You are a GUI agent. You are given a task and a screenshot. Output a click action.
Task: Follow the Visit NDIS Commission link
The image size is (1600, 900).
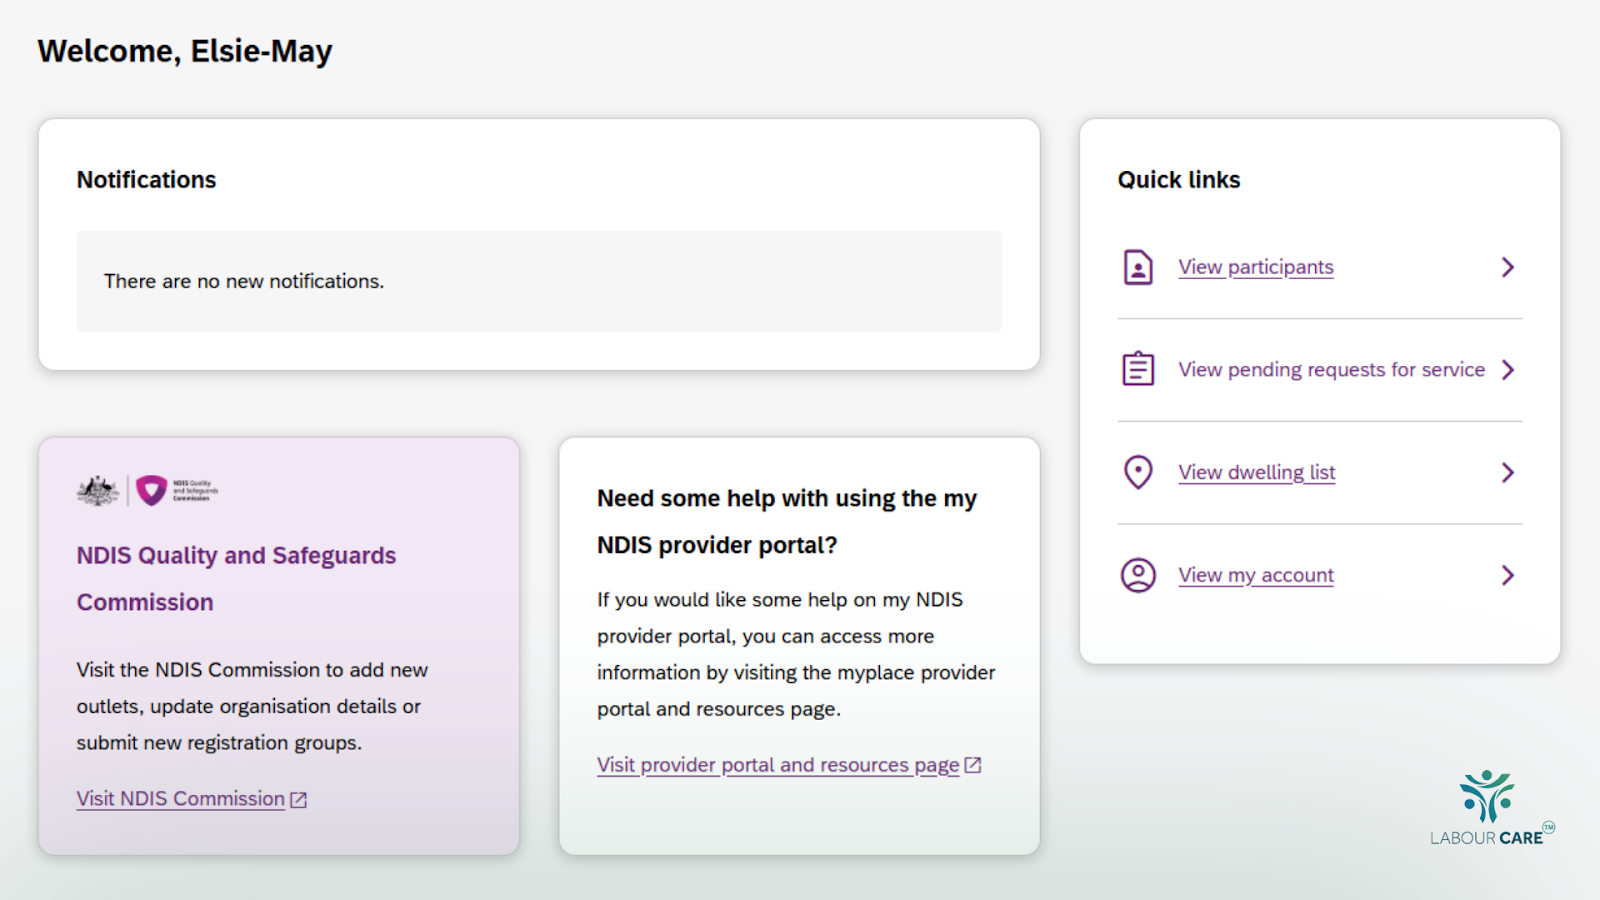(181, 799)
